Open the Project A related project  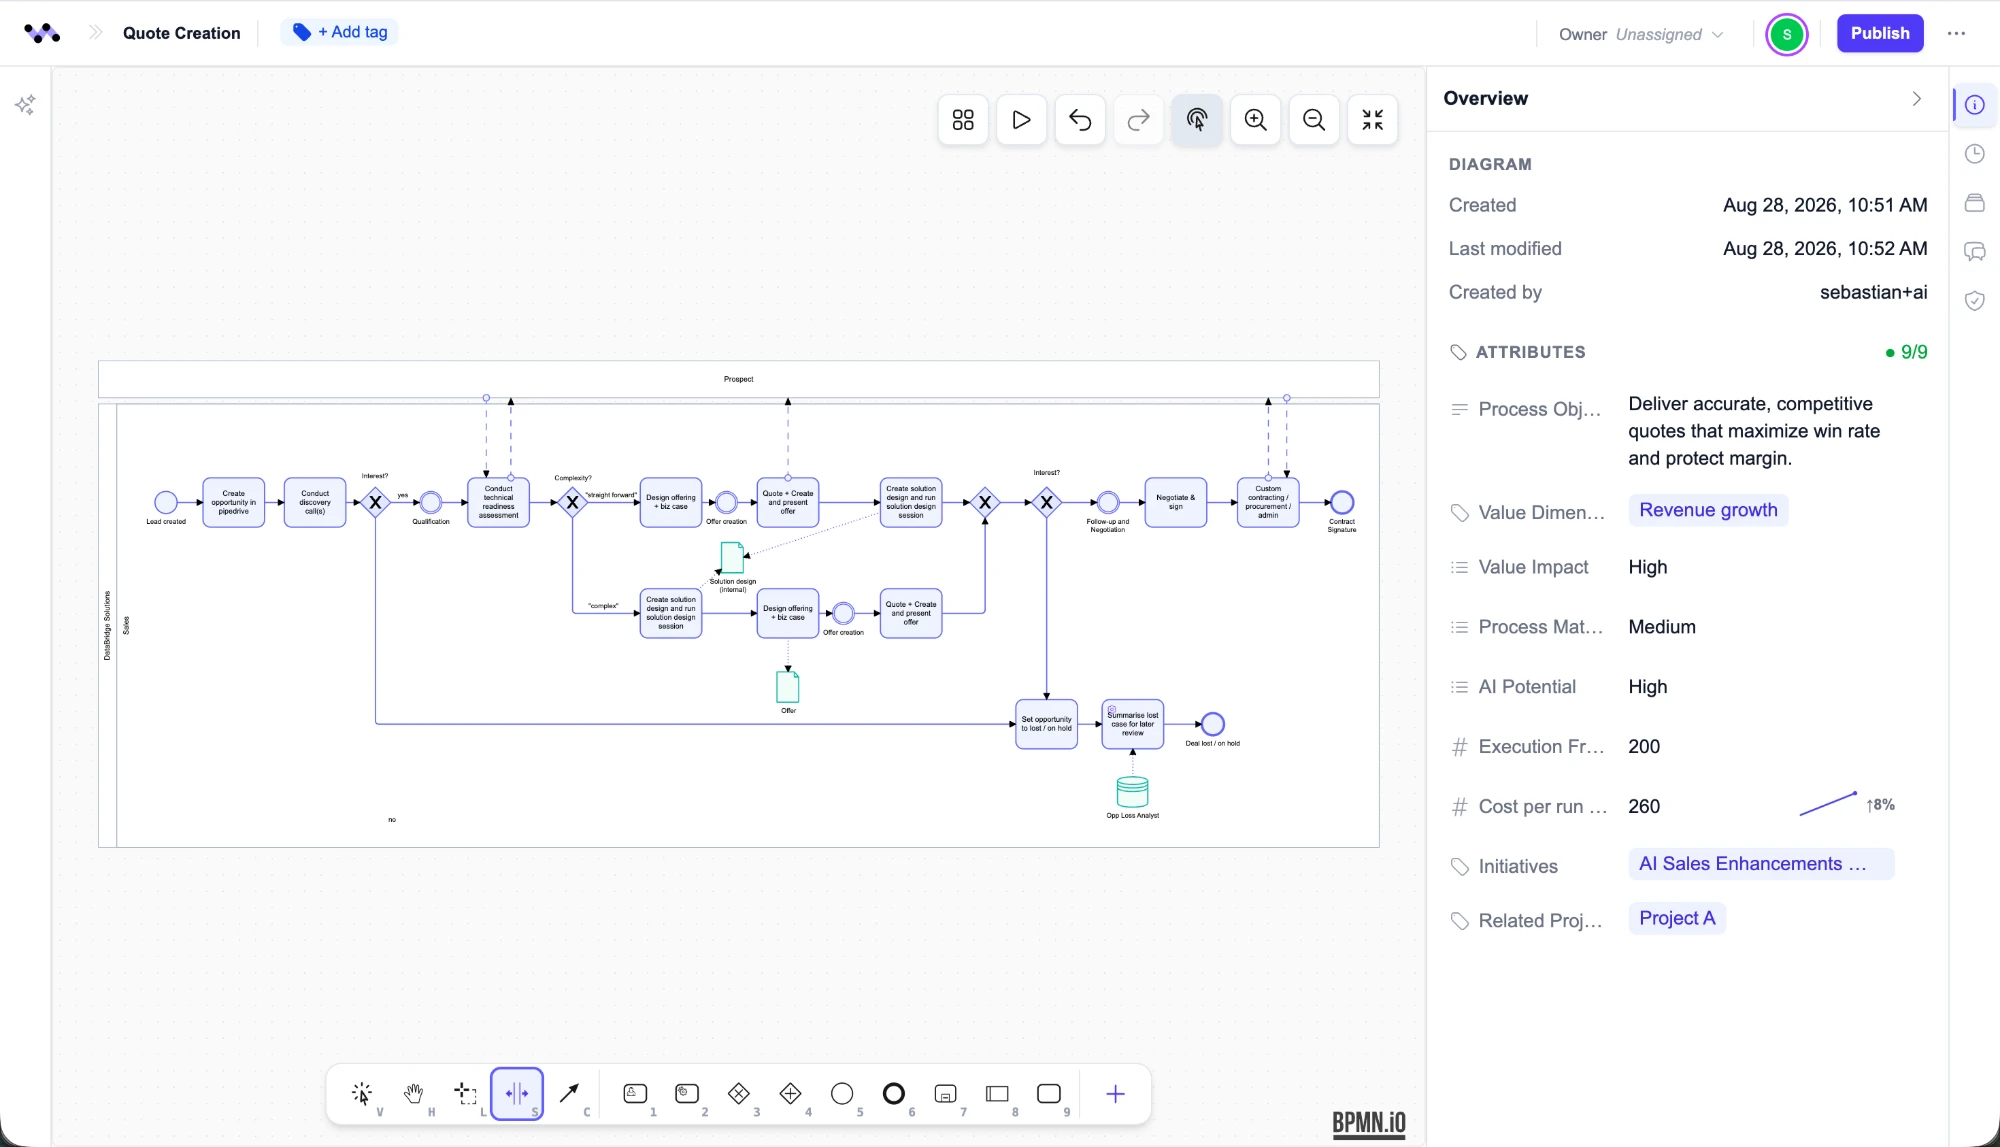1677,918
